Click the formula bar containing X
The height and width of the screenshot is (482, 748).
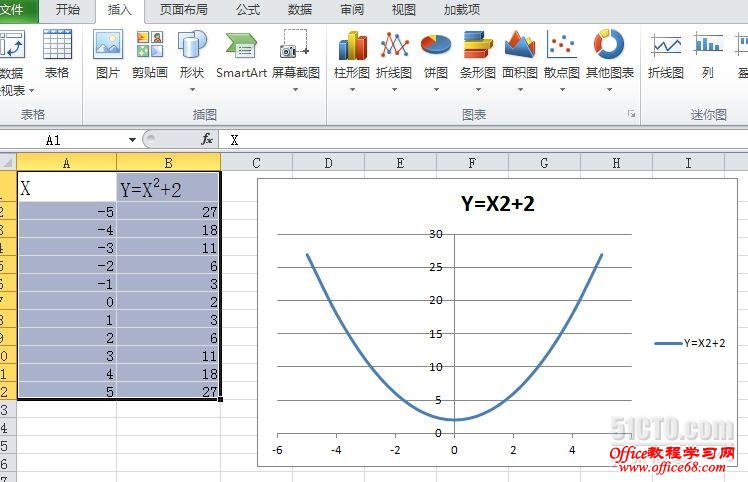pos(483,140)
